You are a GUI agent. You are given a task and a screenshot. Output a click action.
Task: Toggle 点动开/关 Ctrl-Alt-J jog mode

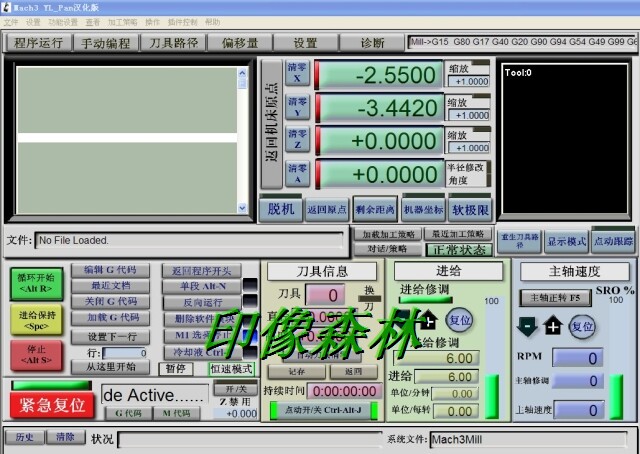click(x=323, y=410)
